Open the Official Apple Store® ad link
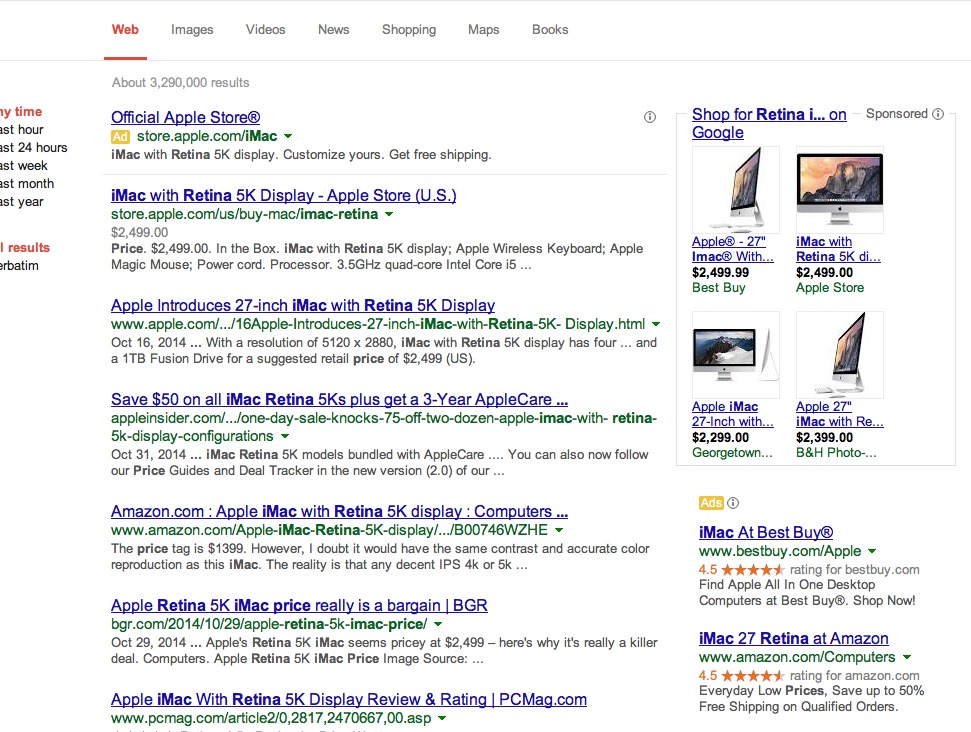Screen dimensions: 971x732 [186, 117]
